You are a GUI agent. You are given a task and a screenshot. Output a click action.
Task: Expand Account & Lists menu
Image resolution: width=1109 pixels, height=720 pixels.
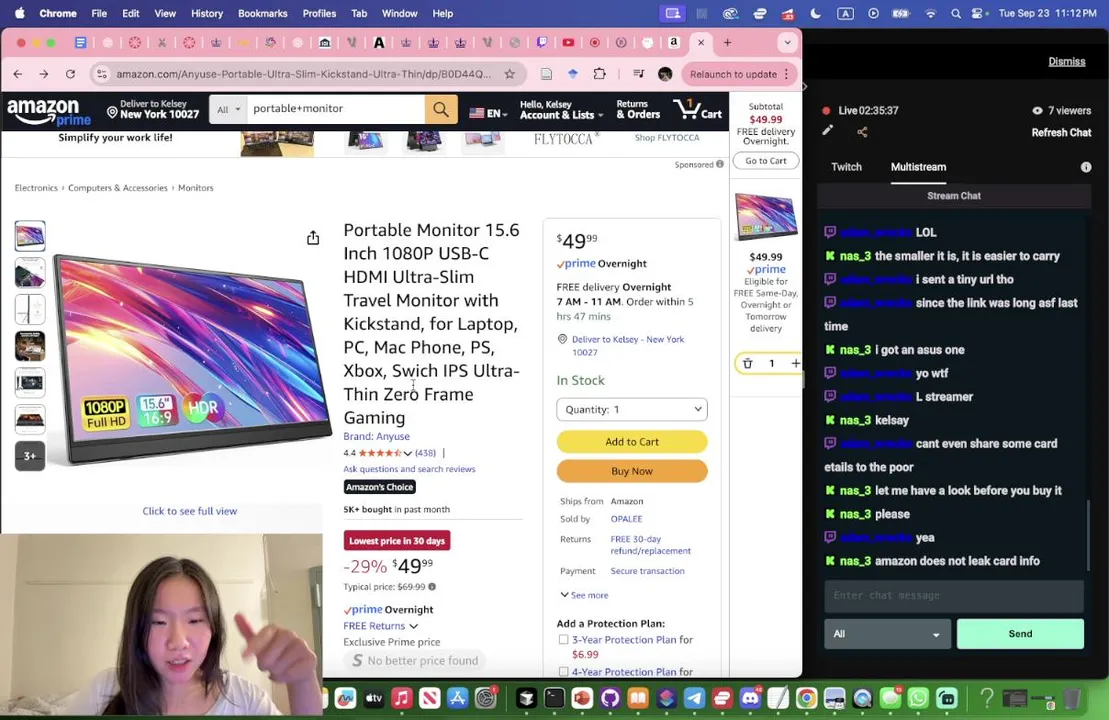562,110
